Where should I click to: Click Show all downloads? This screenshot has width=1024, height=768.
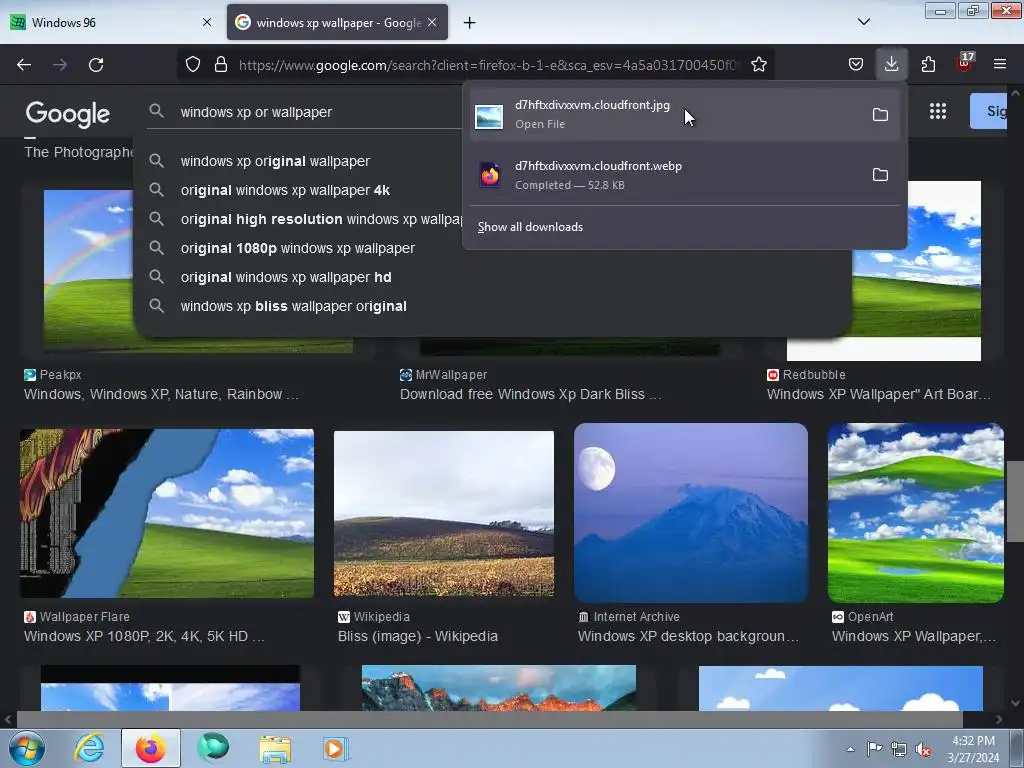530,227
